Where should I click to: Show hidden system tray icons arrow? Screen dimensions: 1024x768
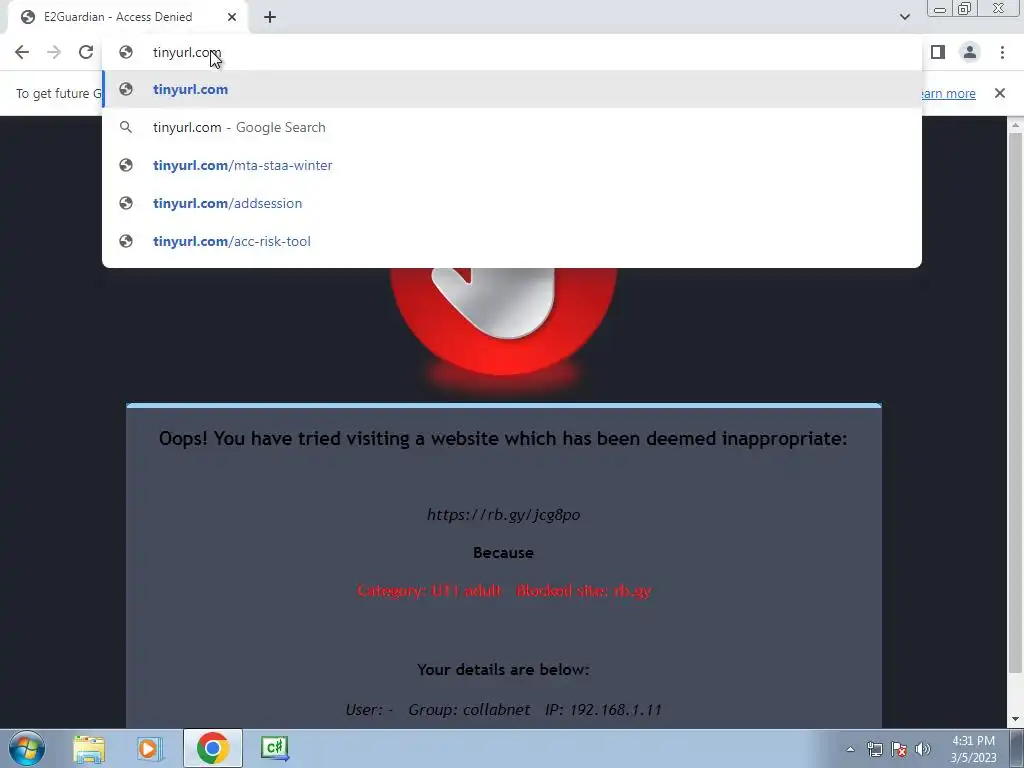click(x=850, y=749)
